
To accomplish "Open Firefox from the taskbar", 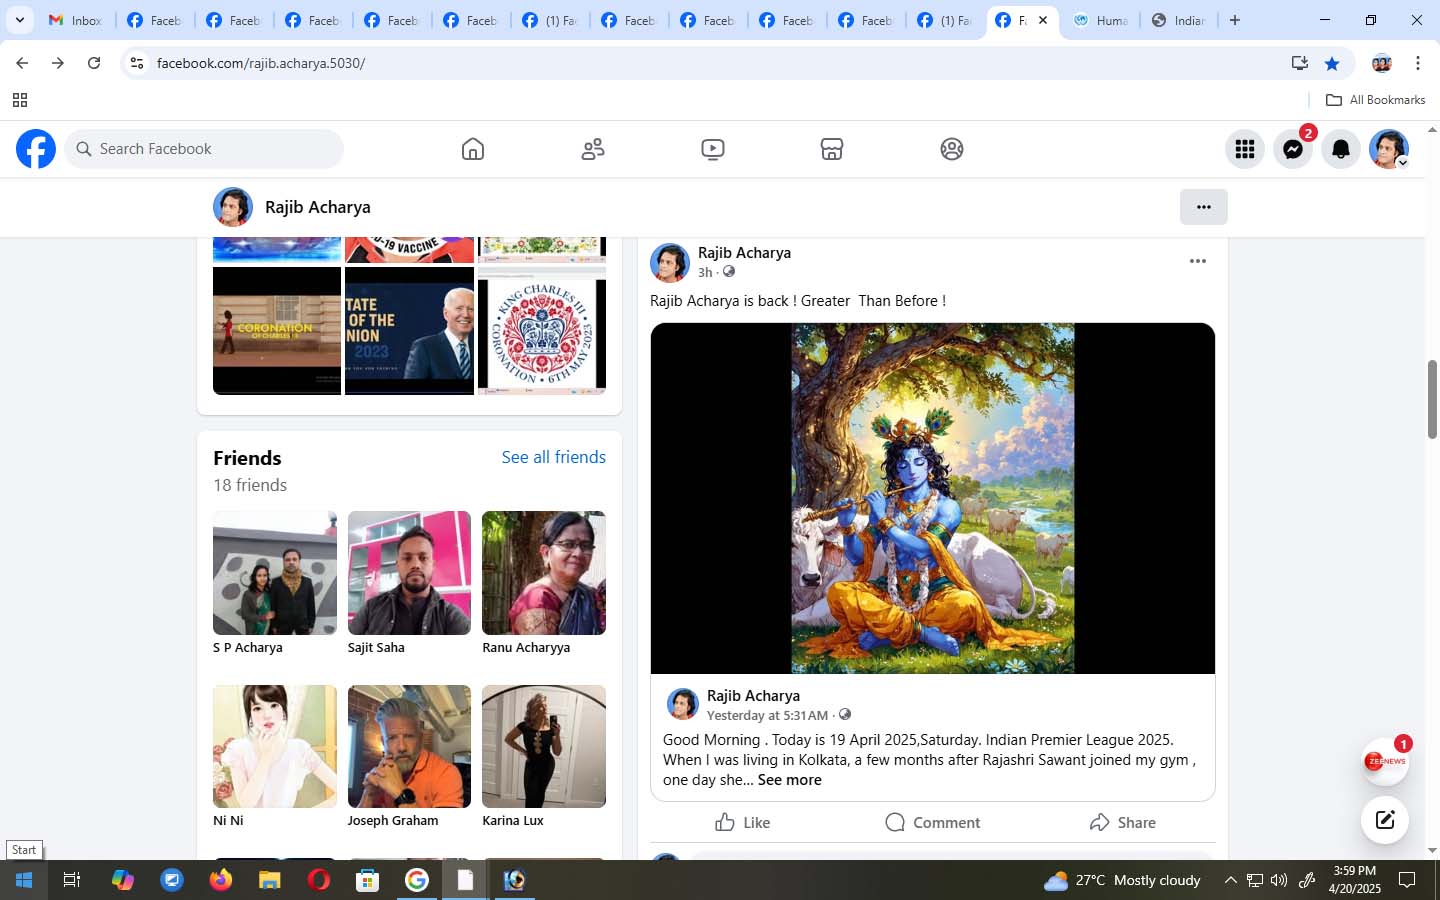I will click(220, 880).
